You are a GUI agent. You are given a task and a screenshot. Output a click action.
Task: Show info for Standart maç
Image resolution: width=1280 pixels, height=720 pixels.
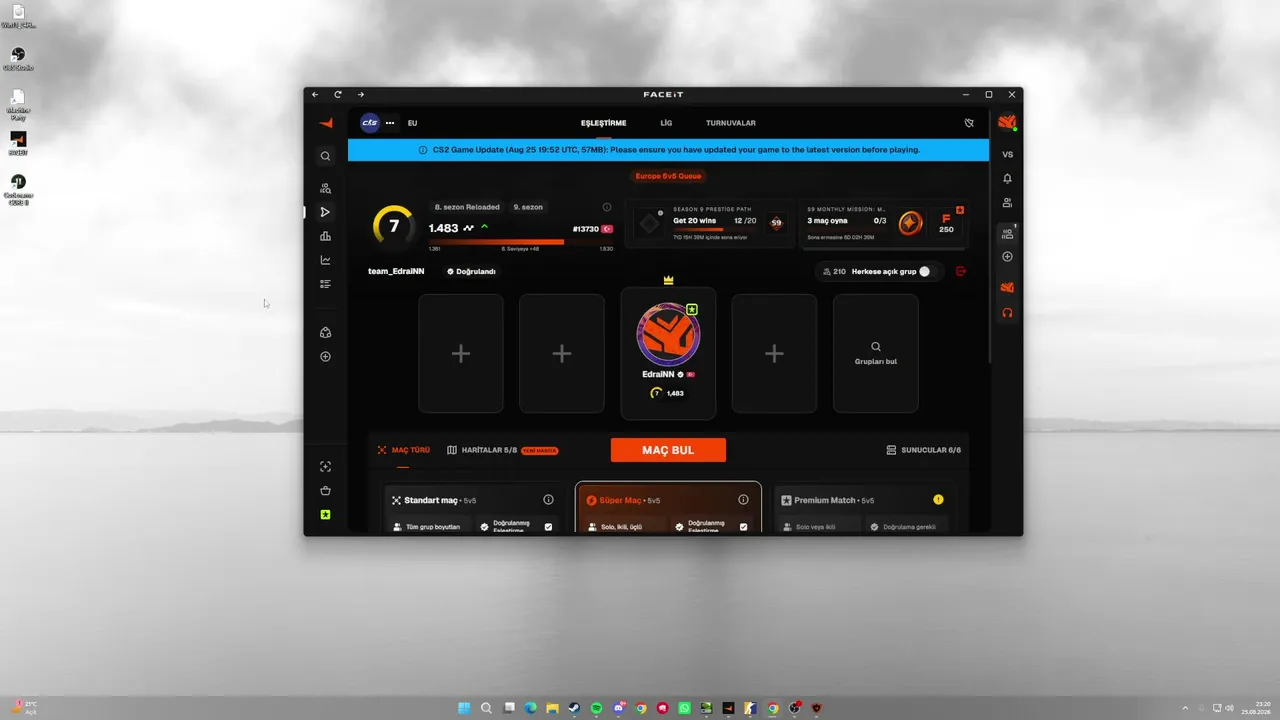point(548,500)
